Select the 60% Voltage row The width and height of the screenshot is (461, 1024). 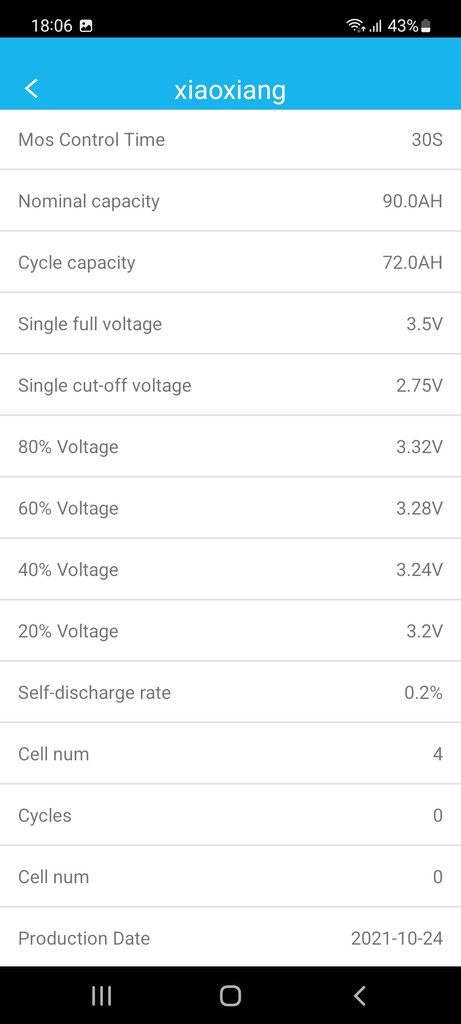[230, 508]
